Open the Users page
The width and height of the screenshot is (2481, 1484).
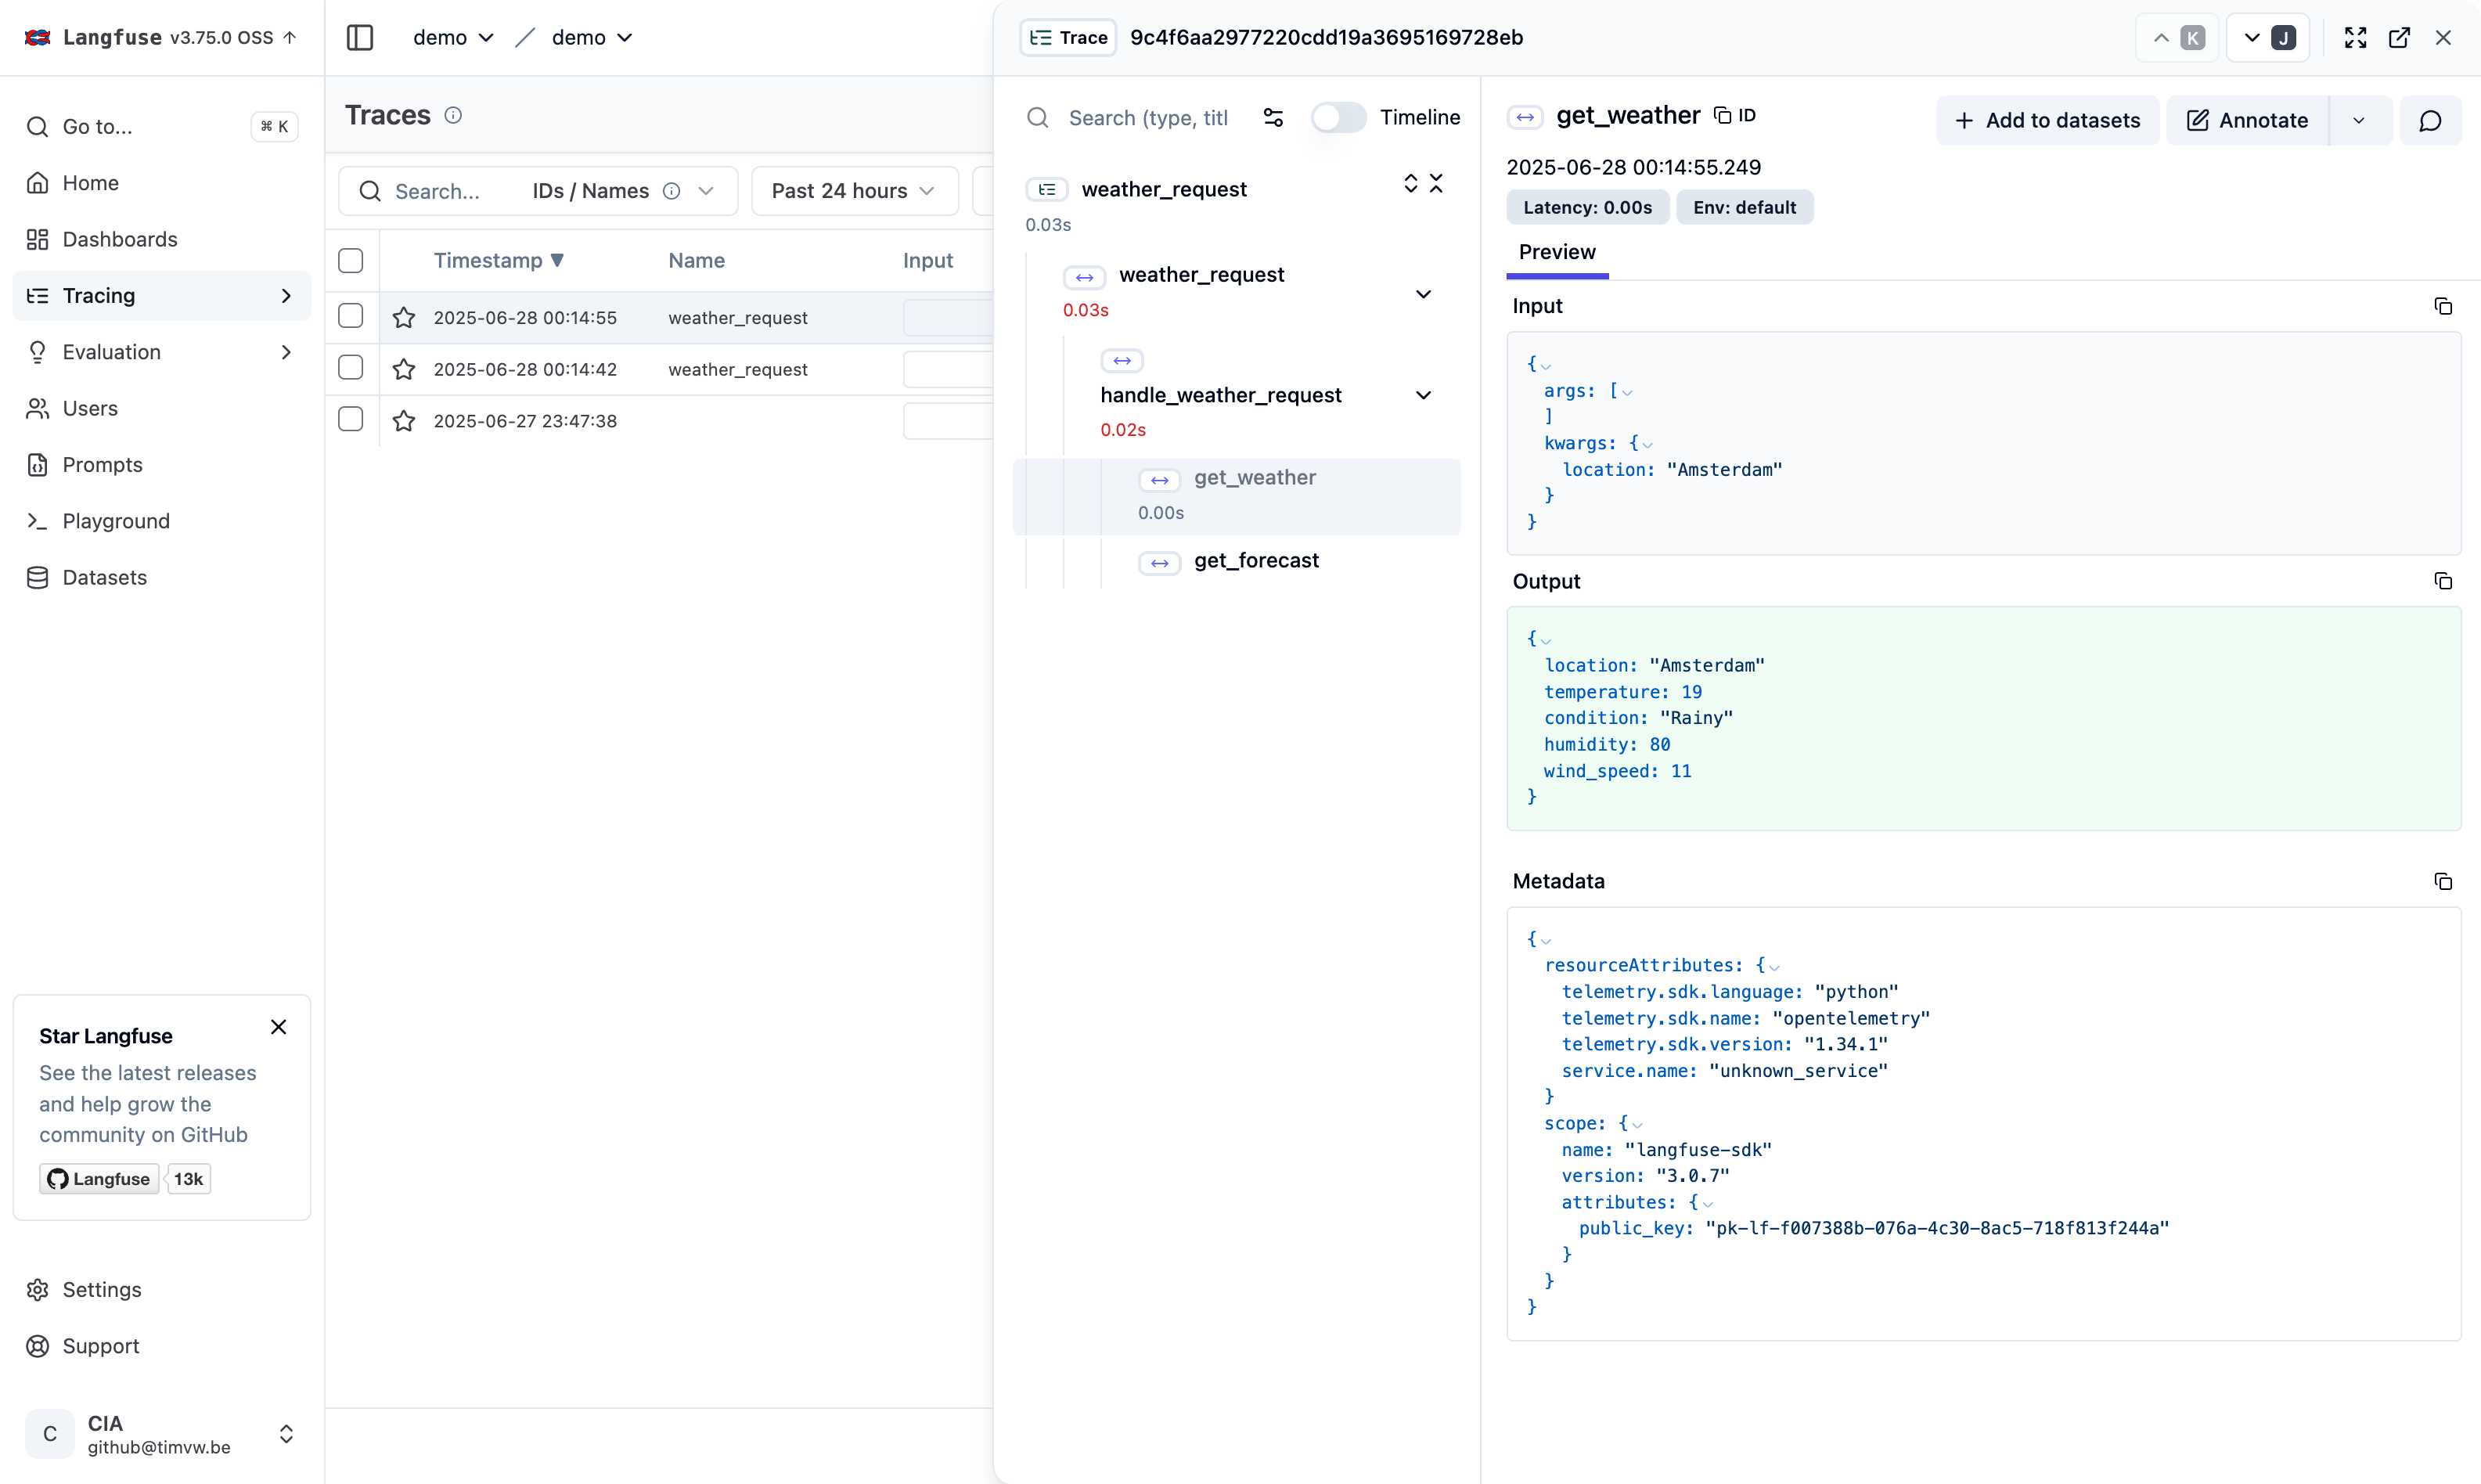pyautogui.click(x=162, y=408)
